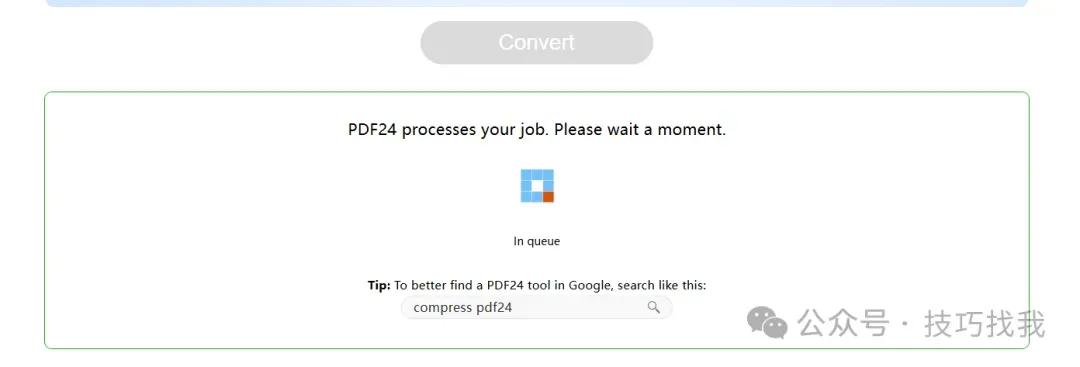Click the word "compress" in the search box

point(443,308)
